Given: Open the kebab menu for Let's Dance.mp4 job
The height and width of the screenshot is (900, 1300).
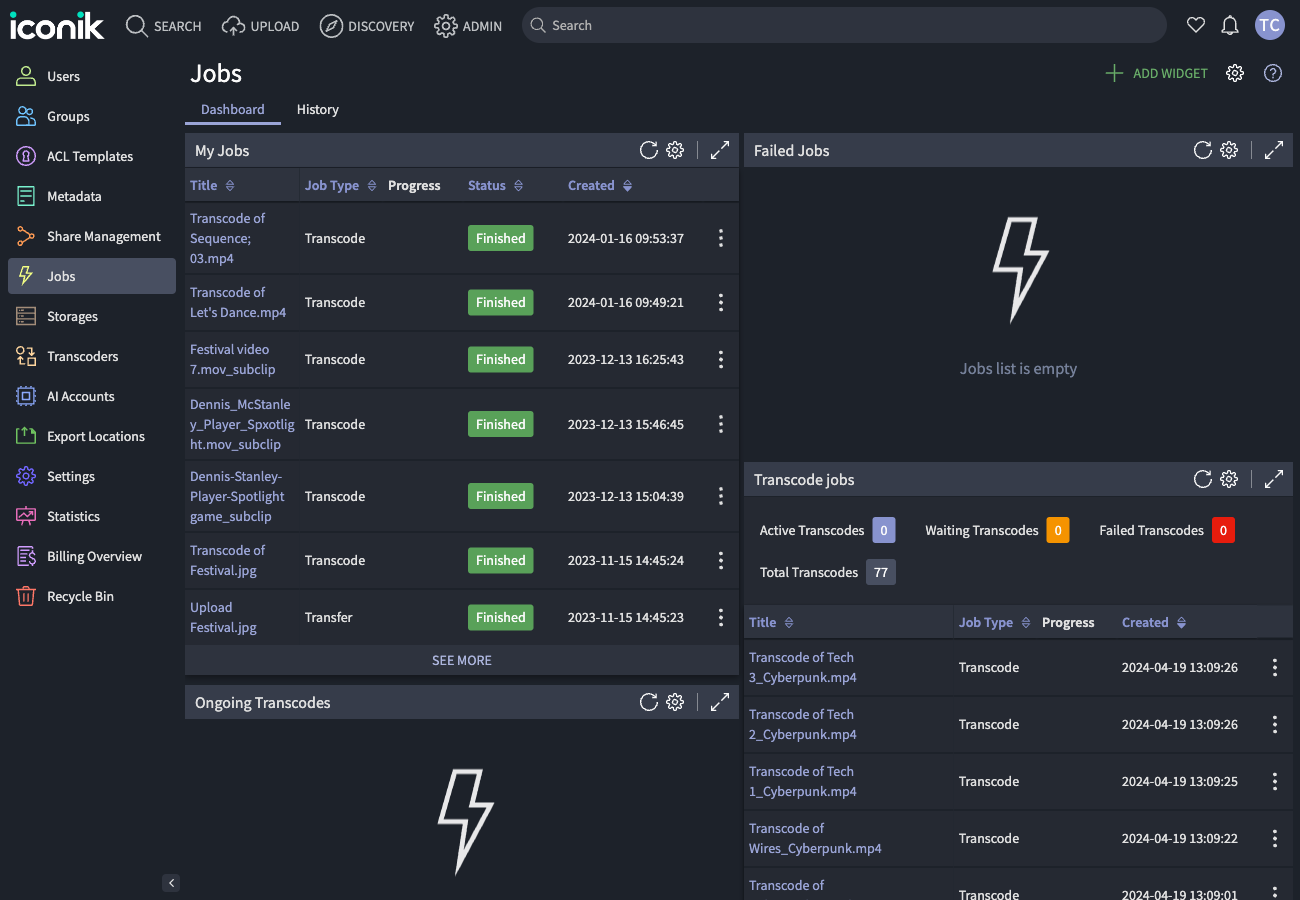Looking at the screenshot, I should (x=720, y=302).
